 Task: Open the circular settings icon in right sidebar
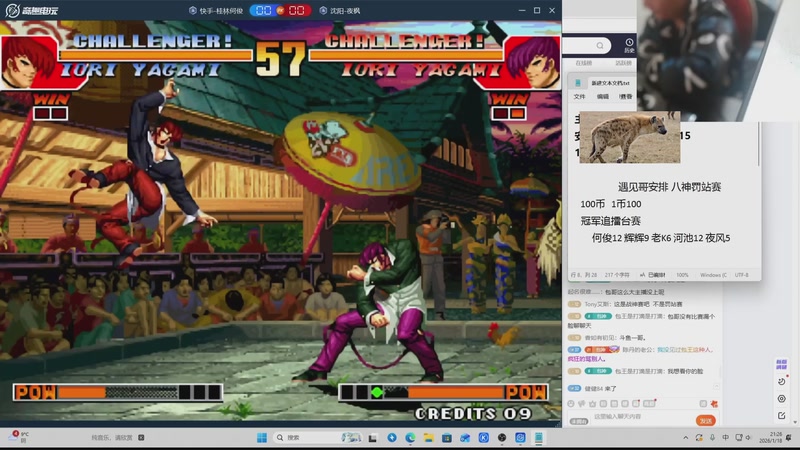(782, 398)
